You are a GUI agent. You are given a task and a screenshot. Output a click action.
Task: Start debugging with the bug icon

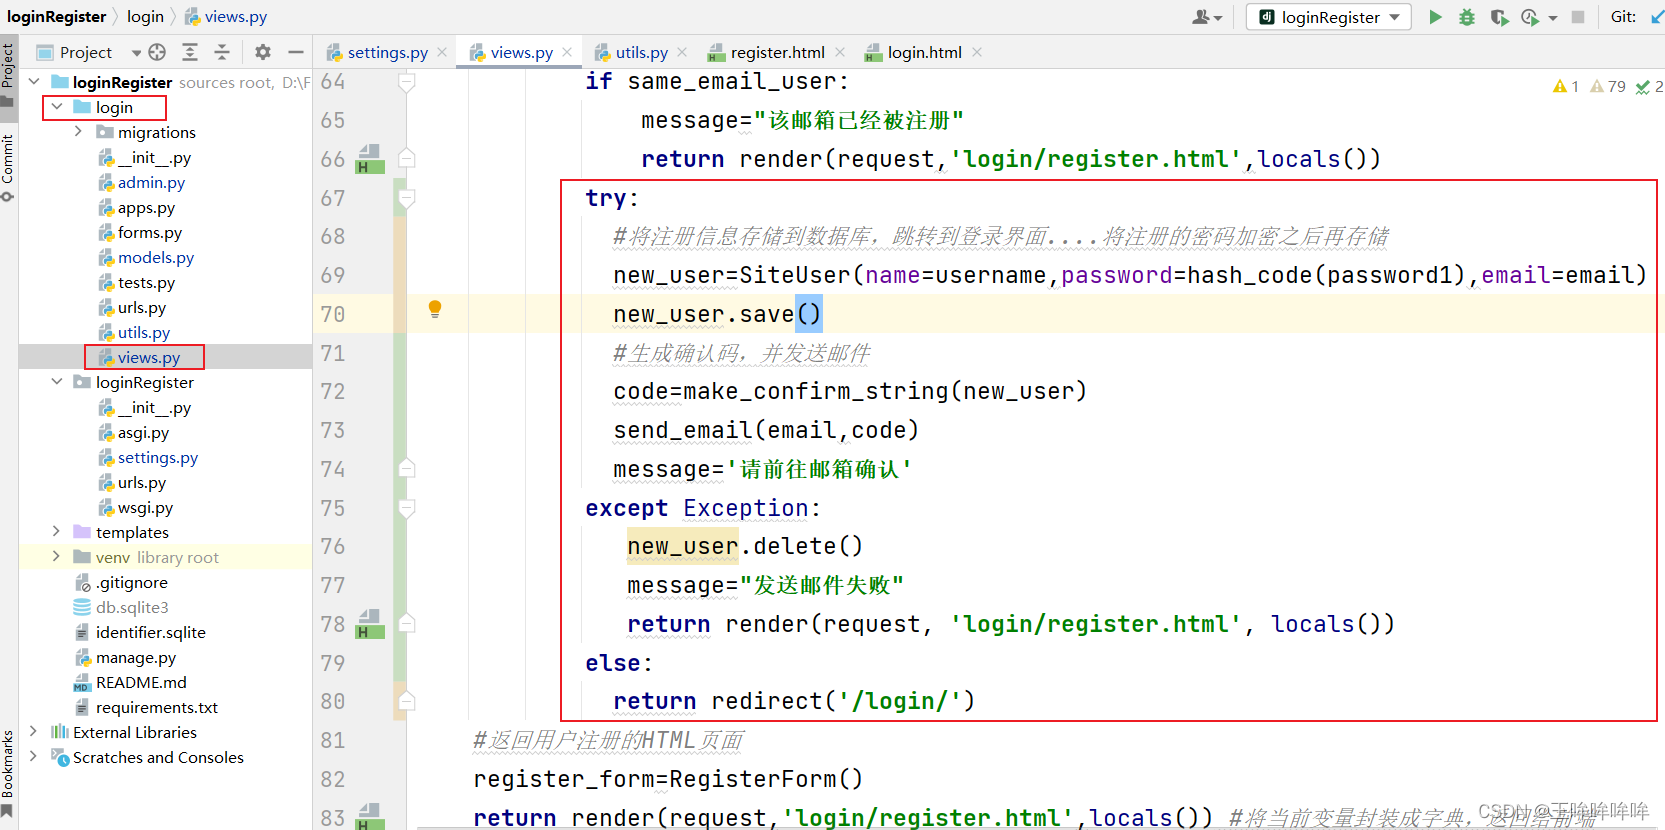click(1467, 17)
